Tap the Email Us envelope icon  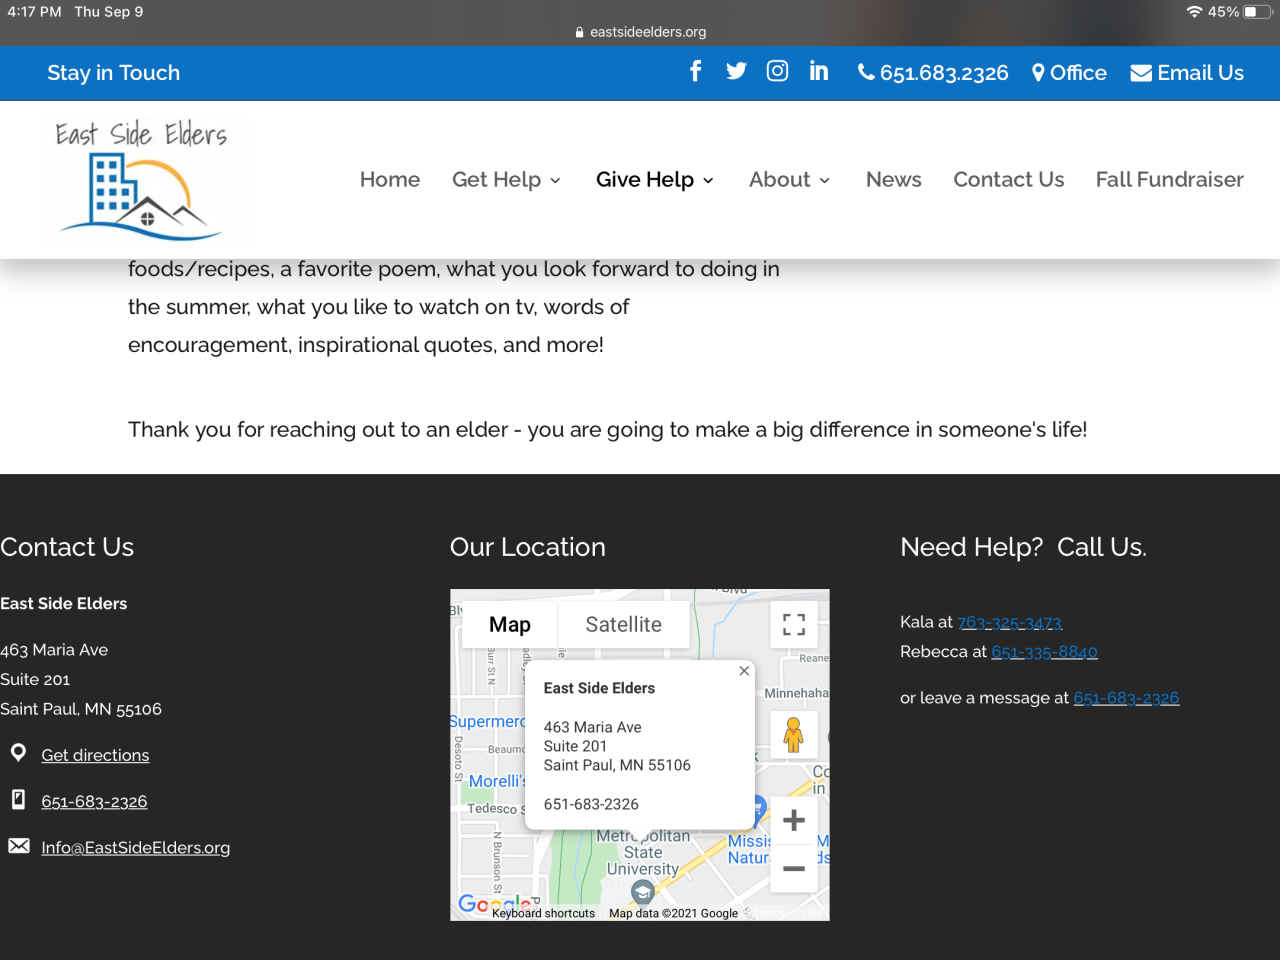point(1141,73)
